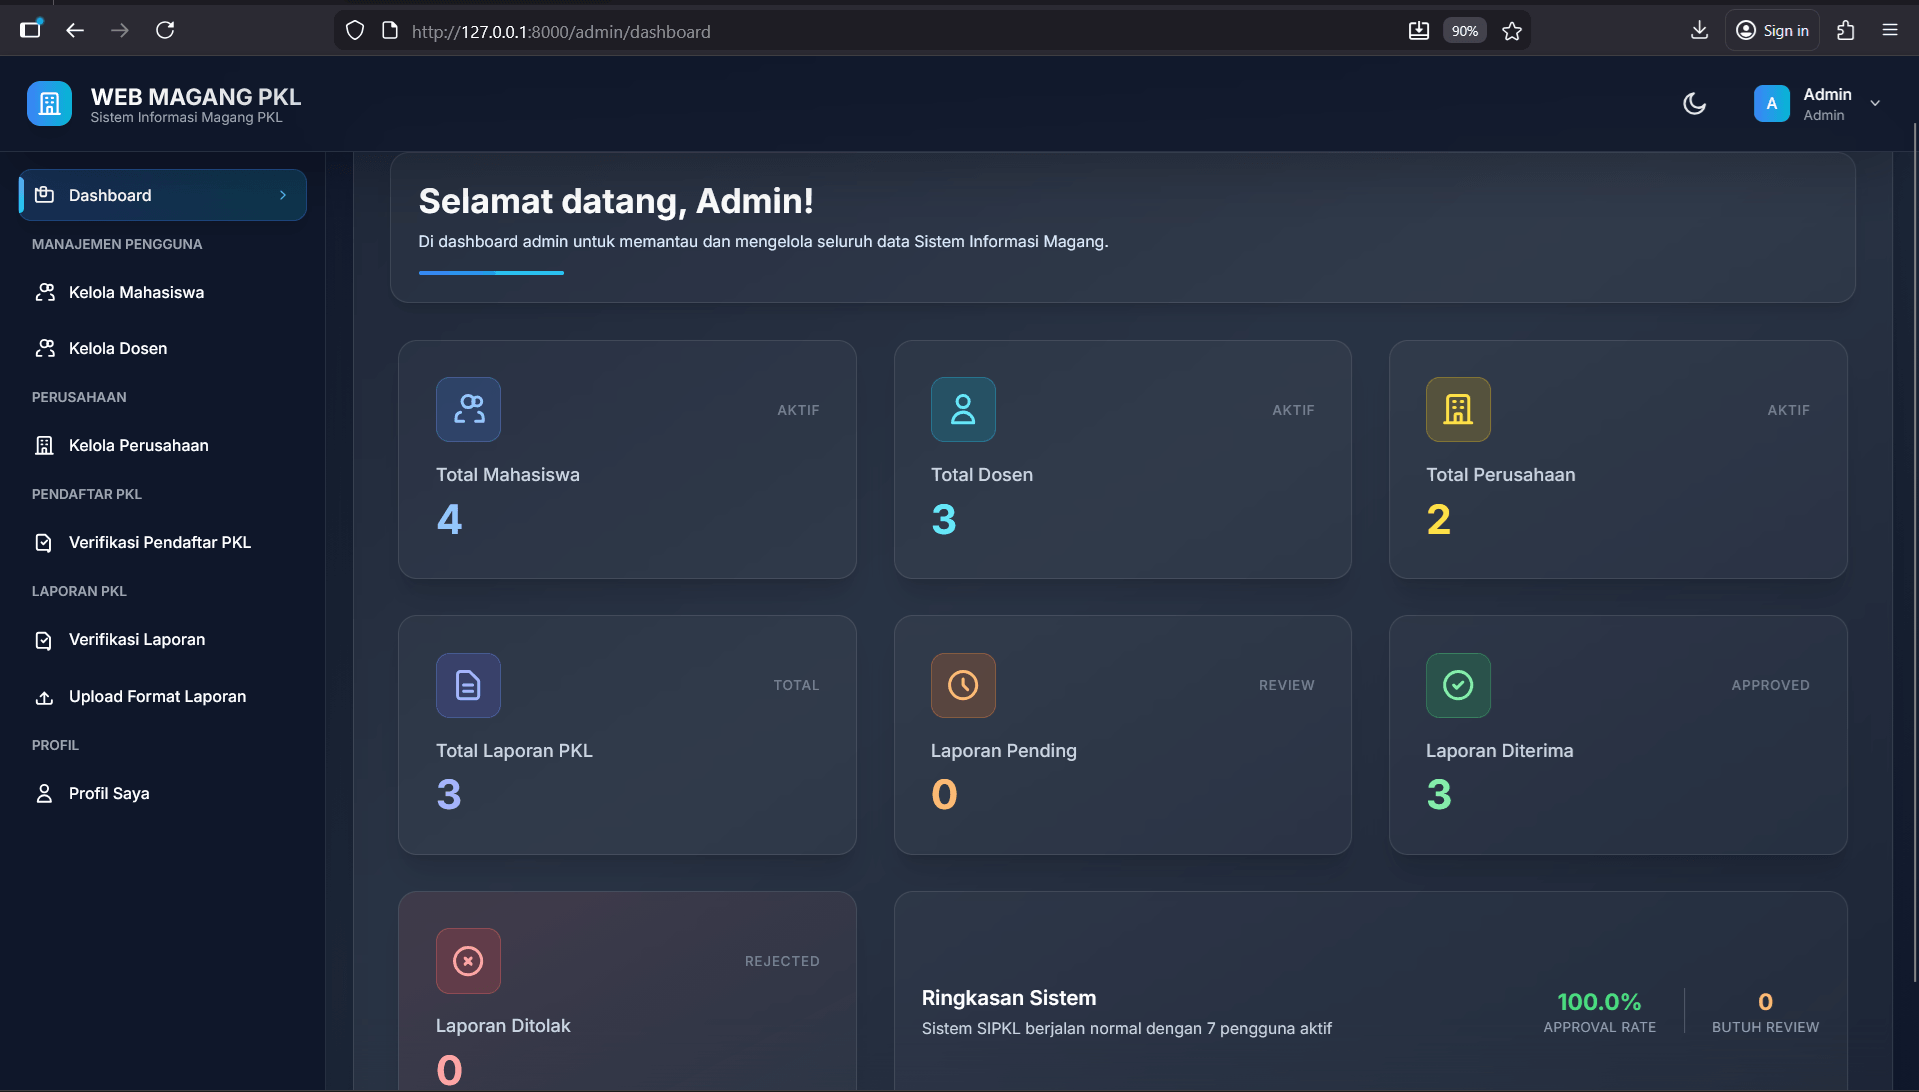Click the Total Mahasiswa users icon

468,409
